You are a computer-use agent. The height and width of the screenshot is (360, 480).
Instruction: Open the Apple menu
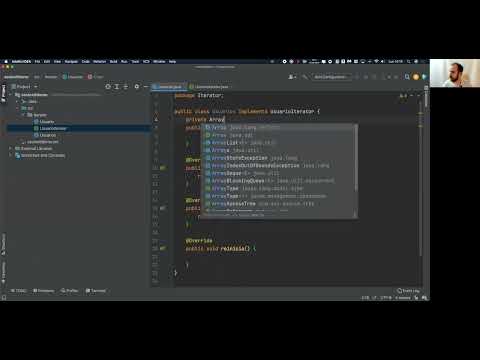coord(6,62)
